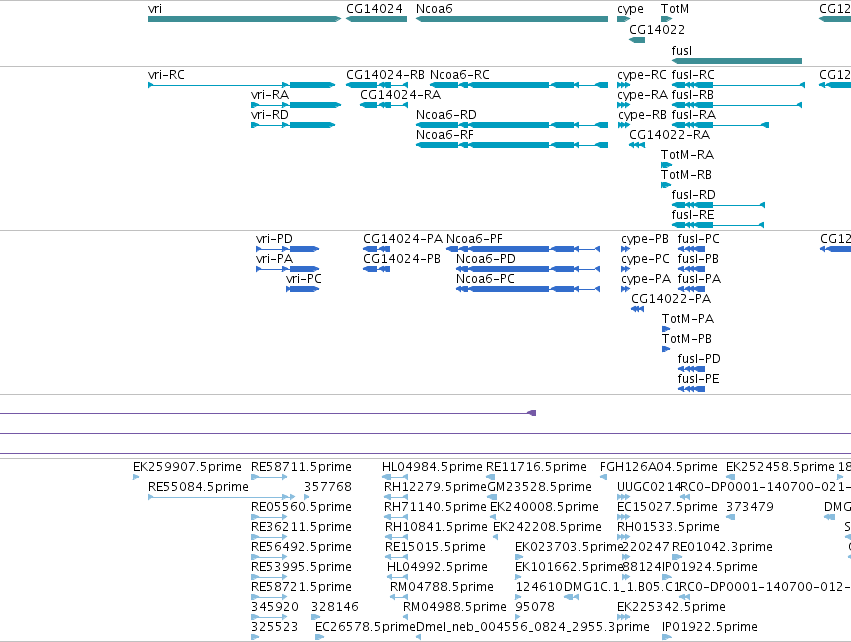Click EST EK252458.5prime

coord(731,477)
